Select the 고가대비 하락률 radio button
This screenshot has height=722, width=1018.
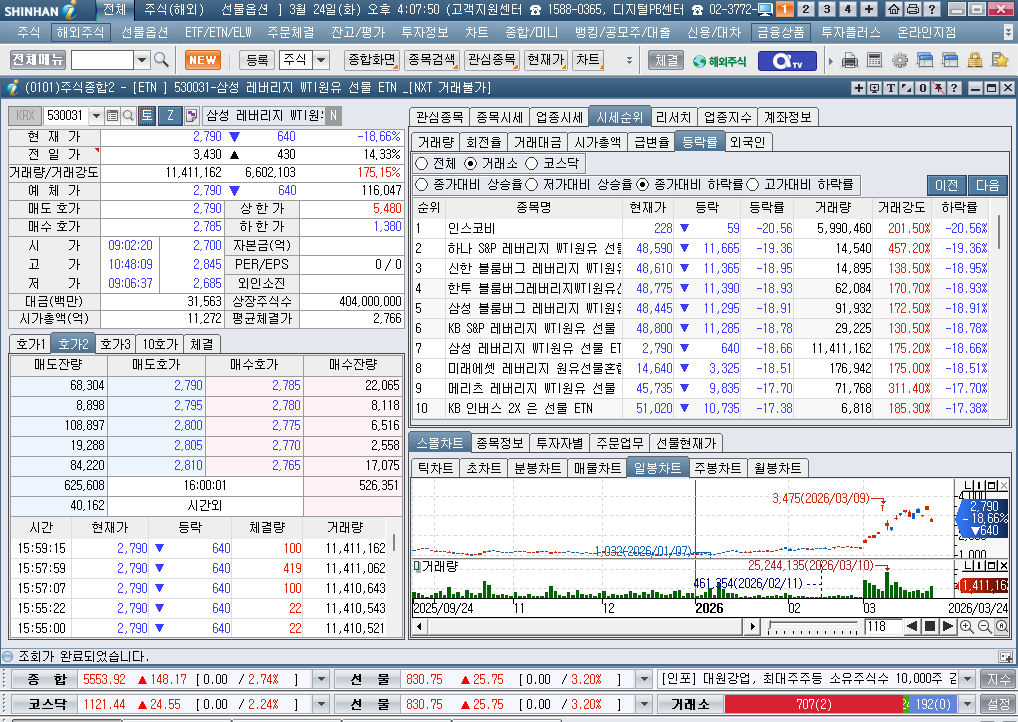pos(752,185)
